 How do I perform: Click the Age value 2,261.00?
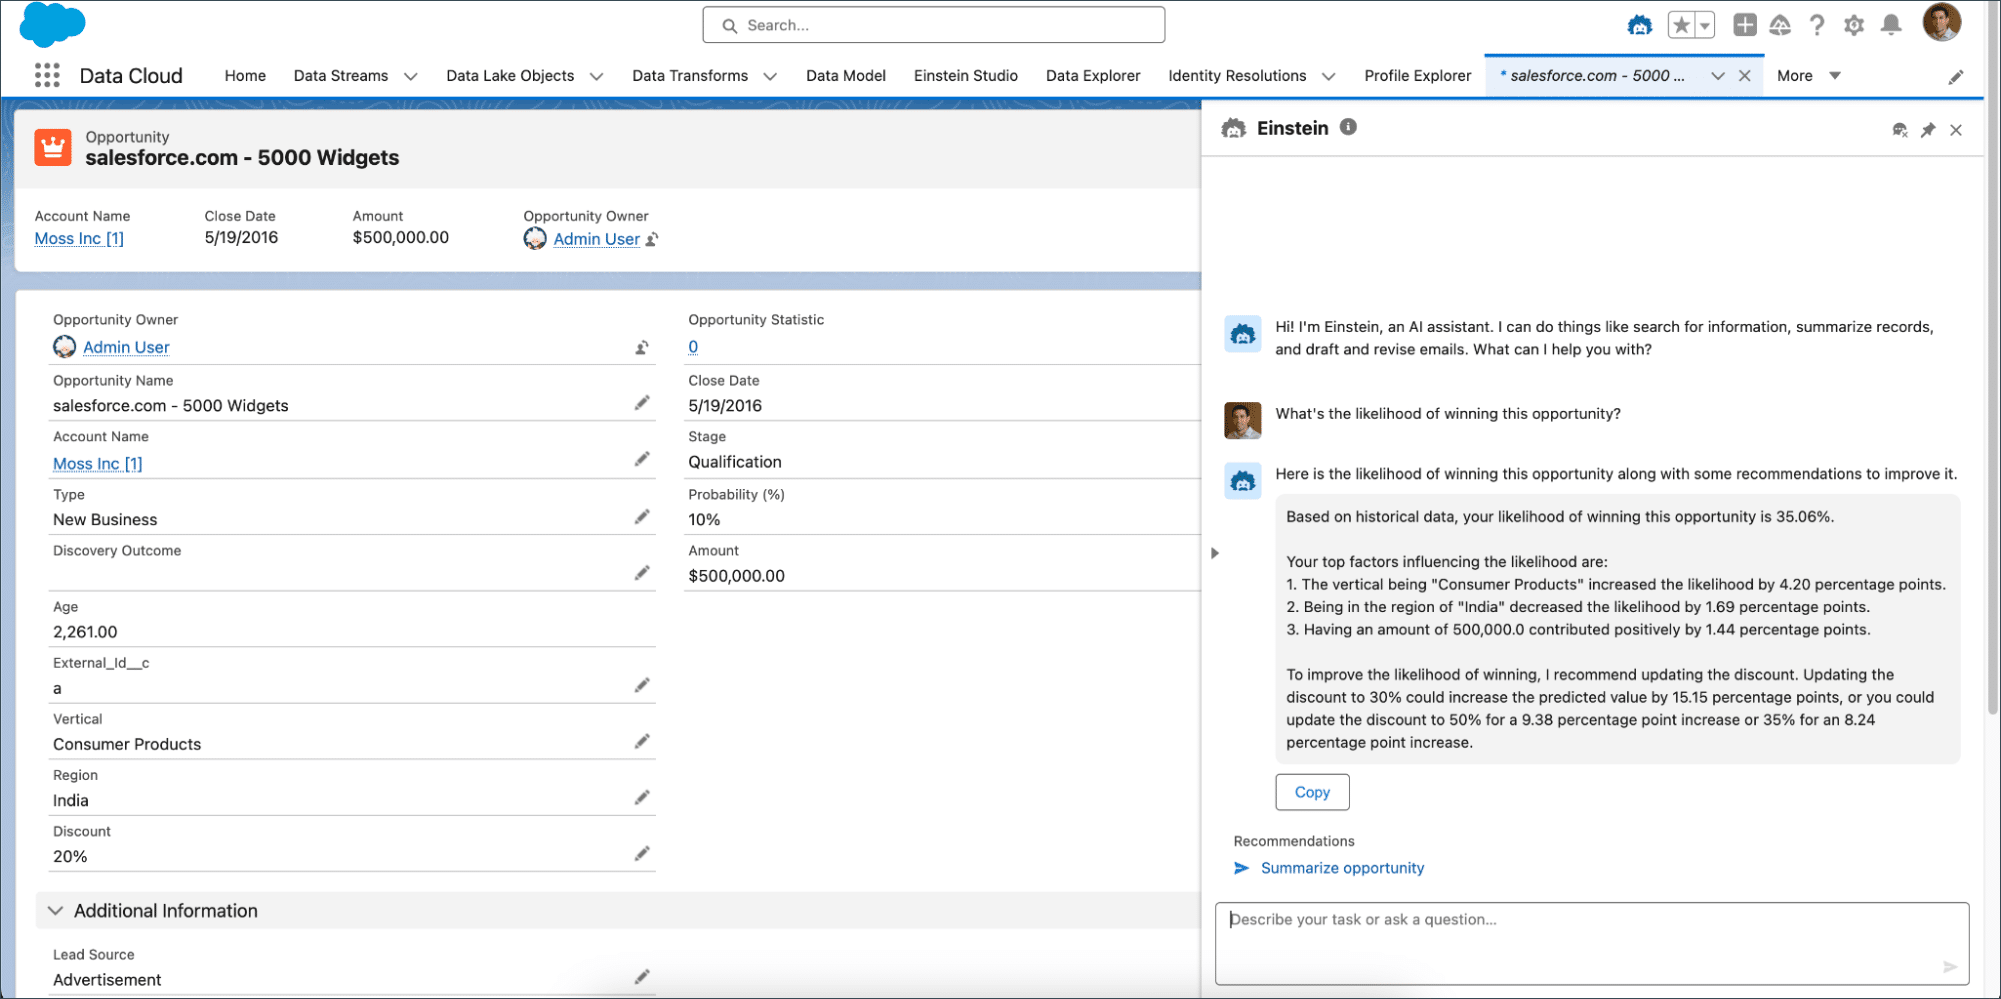[85, 632]
